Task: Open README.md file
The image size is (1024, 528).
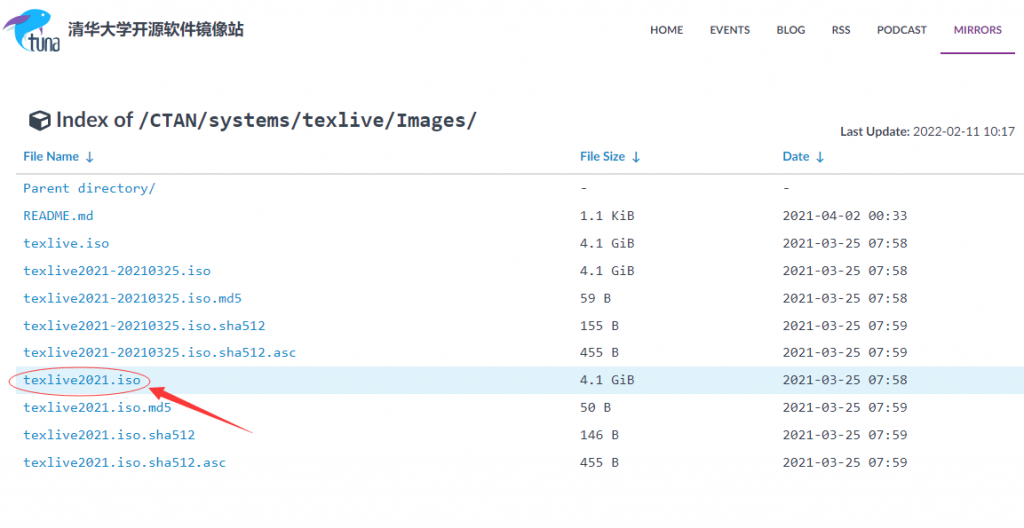Action: click(58, 216)
